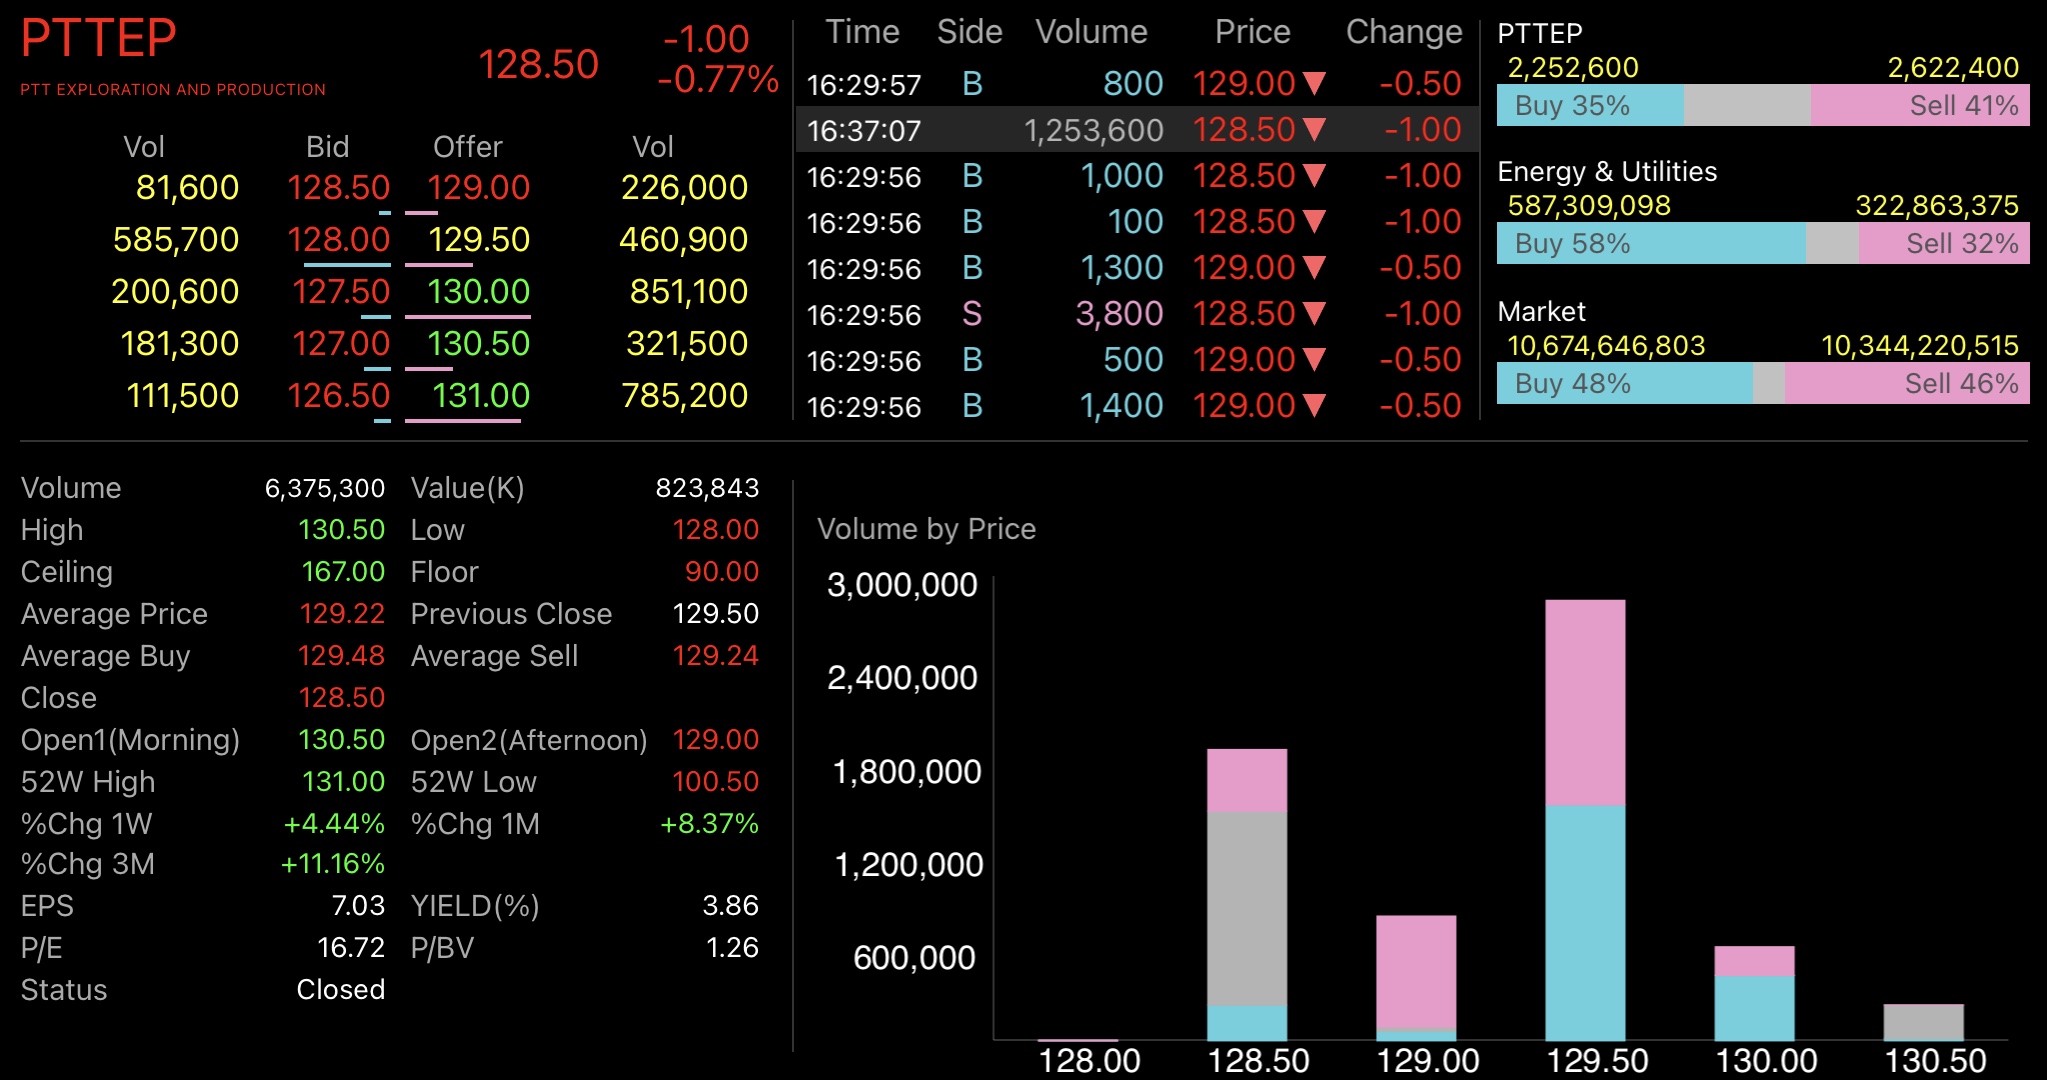Screen dimensions: 2047x1080
Task: Click bid volume 81,600
Action: (187, 188)
